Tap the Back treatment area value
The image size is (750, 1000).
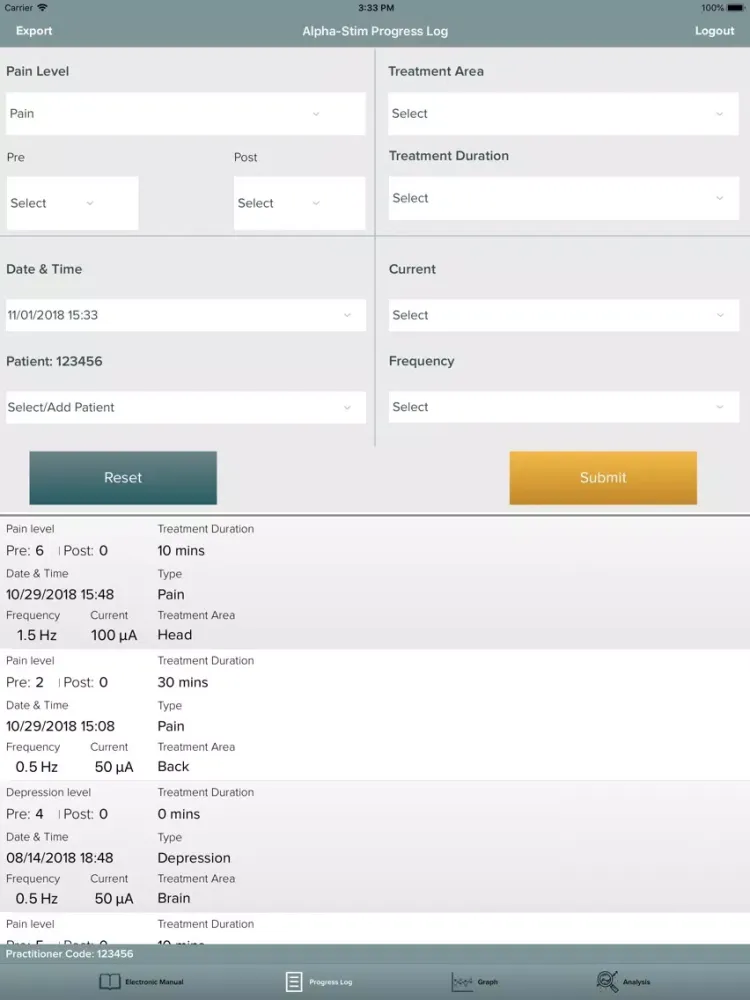click(x=173, y=767)
